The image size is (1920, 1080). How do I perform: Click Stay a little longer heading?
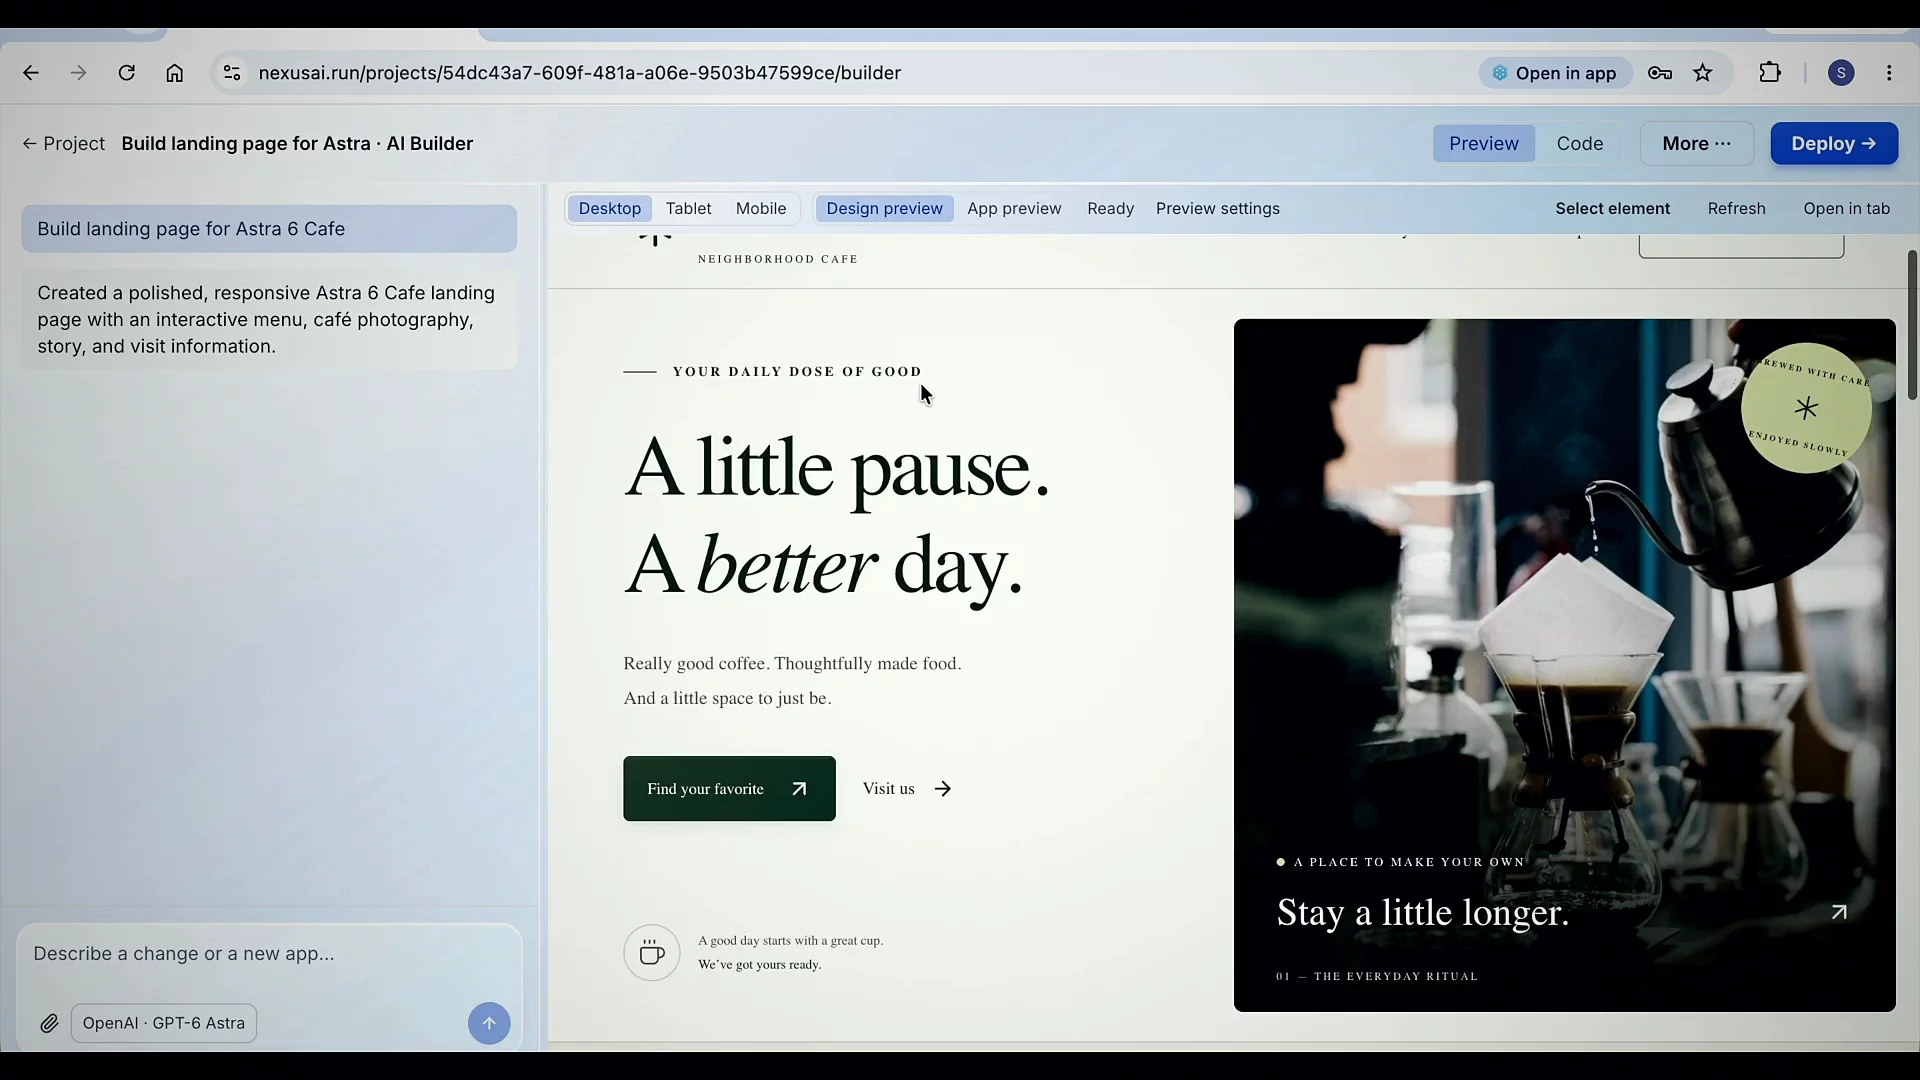pos(1423,913)
